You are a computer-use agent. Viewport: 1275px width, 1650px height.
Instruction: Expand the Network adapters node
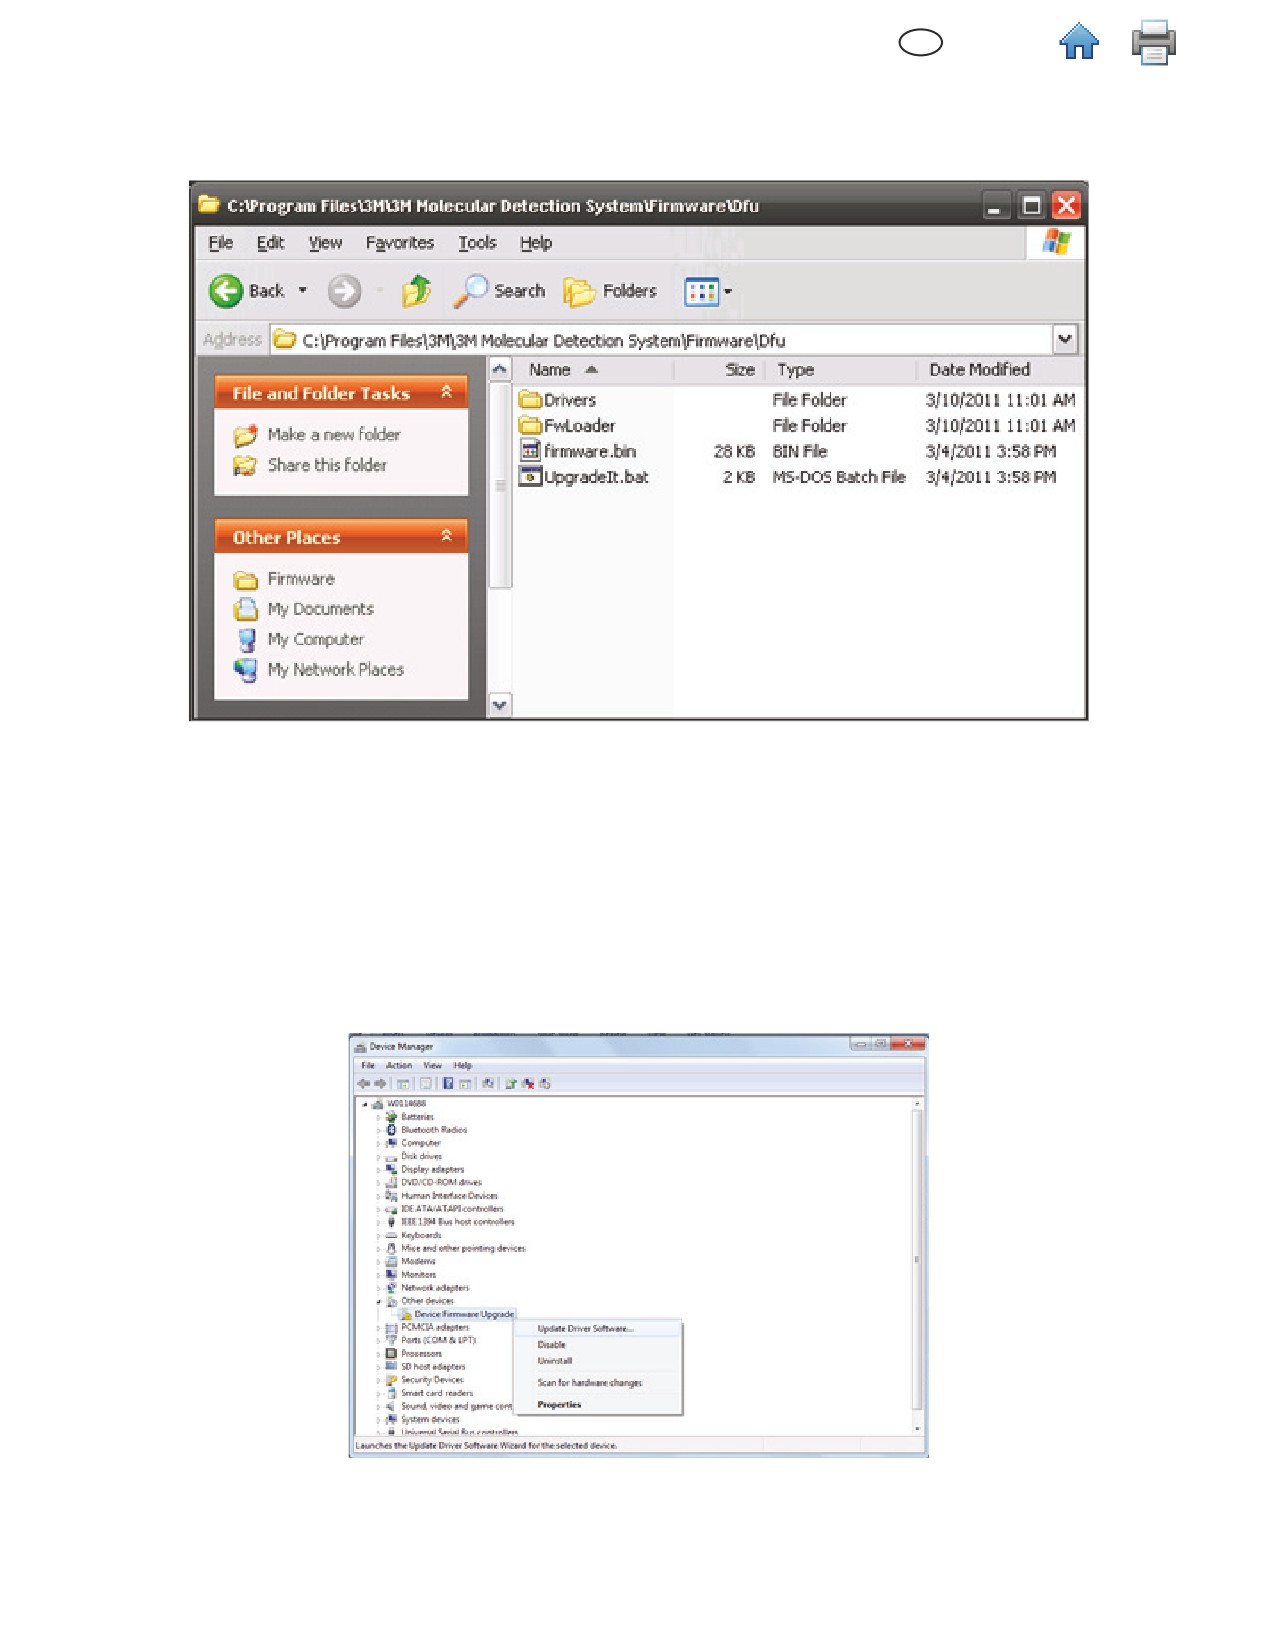(x=379, y=1289)
